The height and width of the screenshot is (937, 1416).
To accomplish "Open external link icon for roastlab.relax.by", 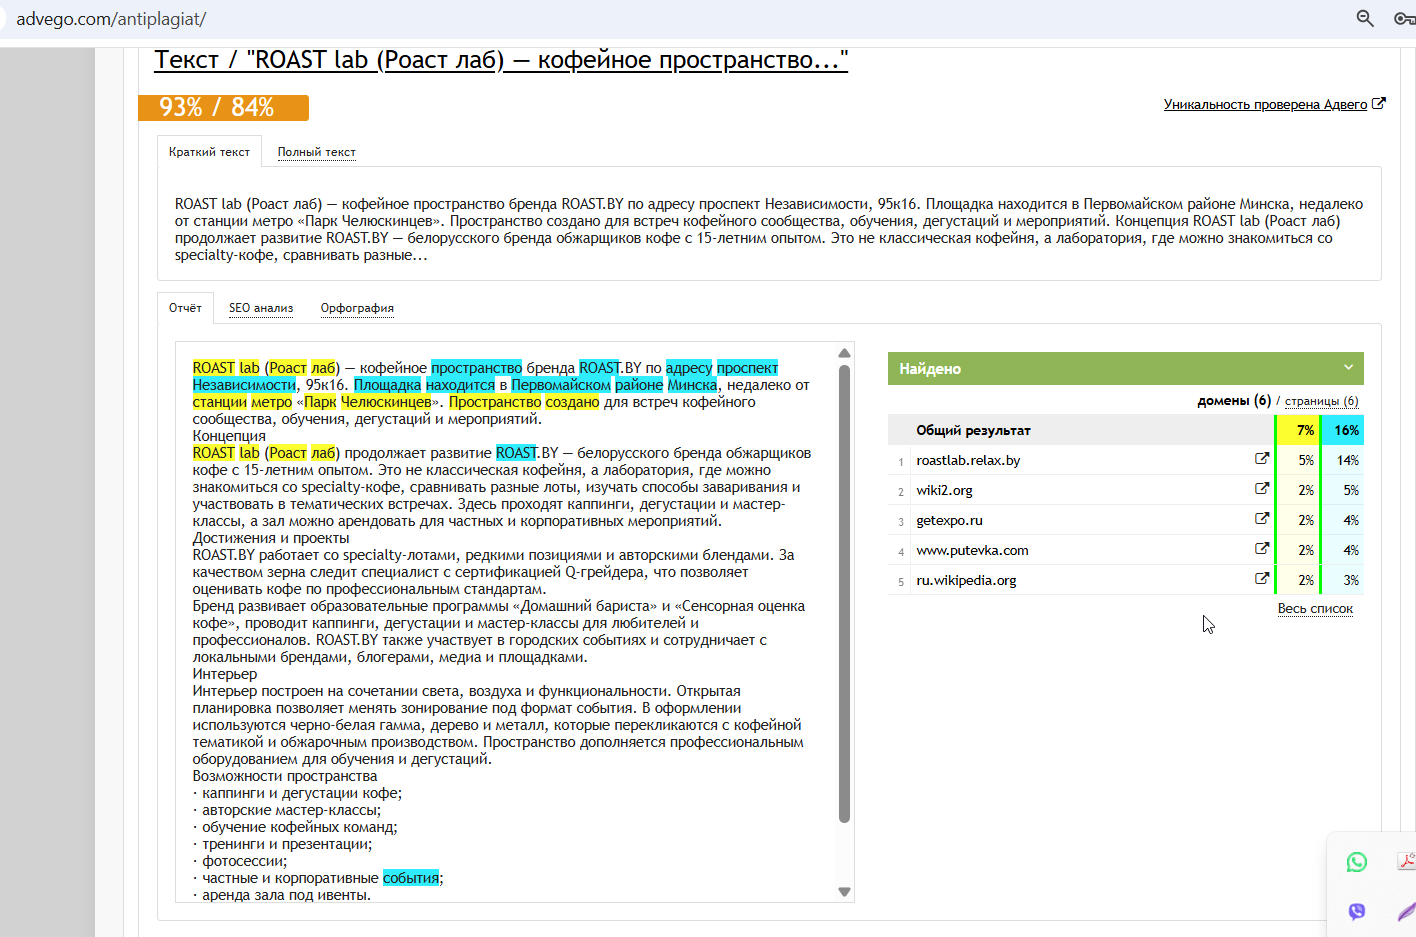I will 1262,459.
